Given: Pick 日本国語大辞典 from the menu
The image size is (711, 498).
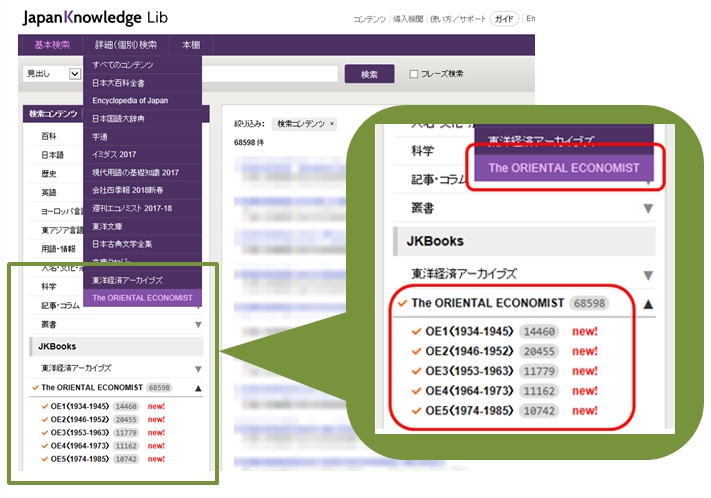Looking at the screenshot, I should point(142,119).
